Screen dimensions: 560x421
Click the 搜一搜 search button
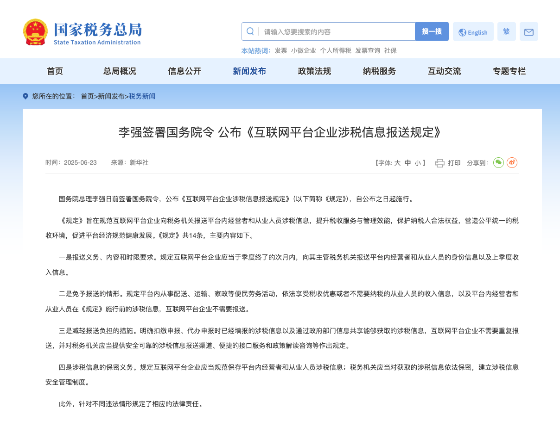pos(432,31)
